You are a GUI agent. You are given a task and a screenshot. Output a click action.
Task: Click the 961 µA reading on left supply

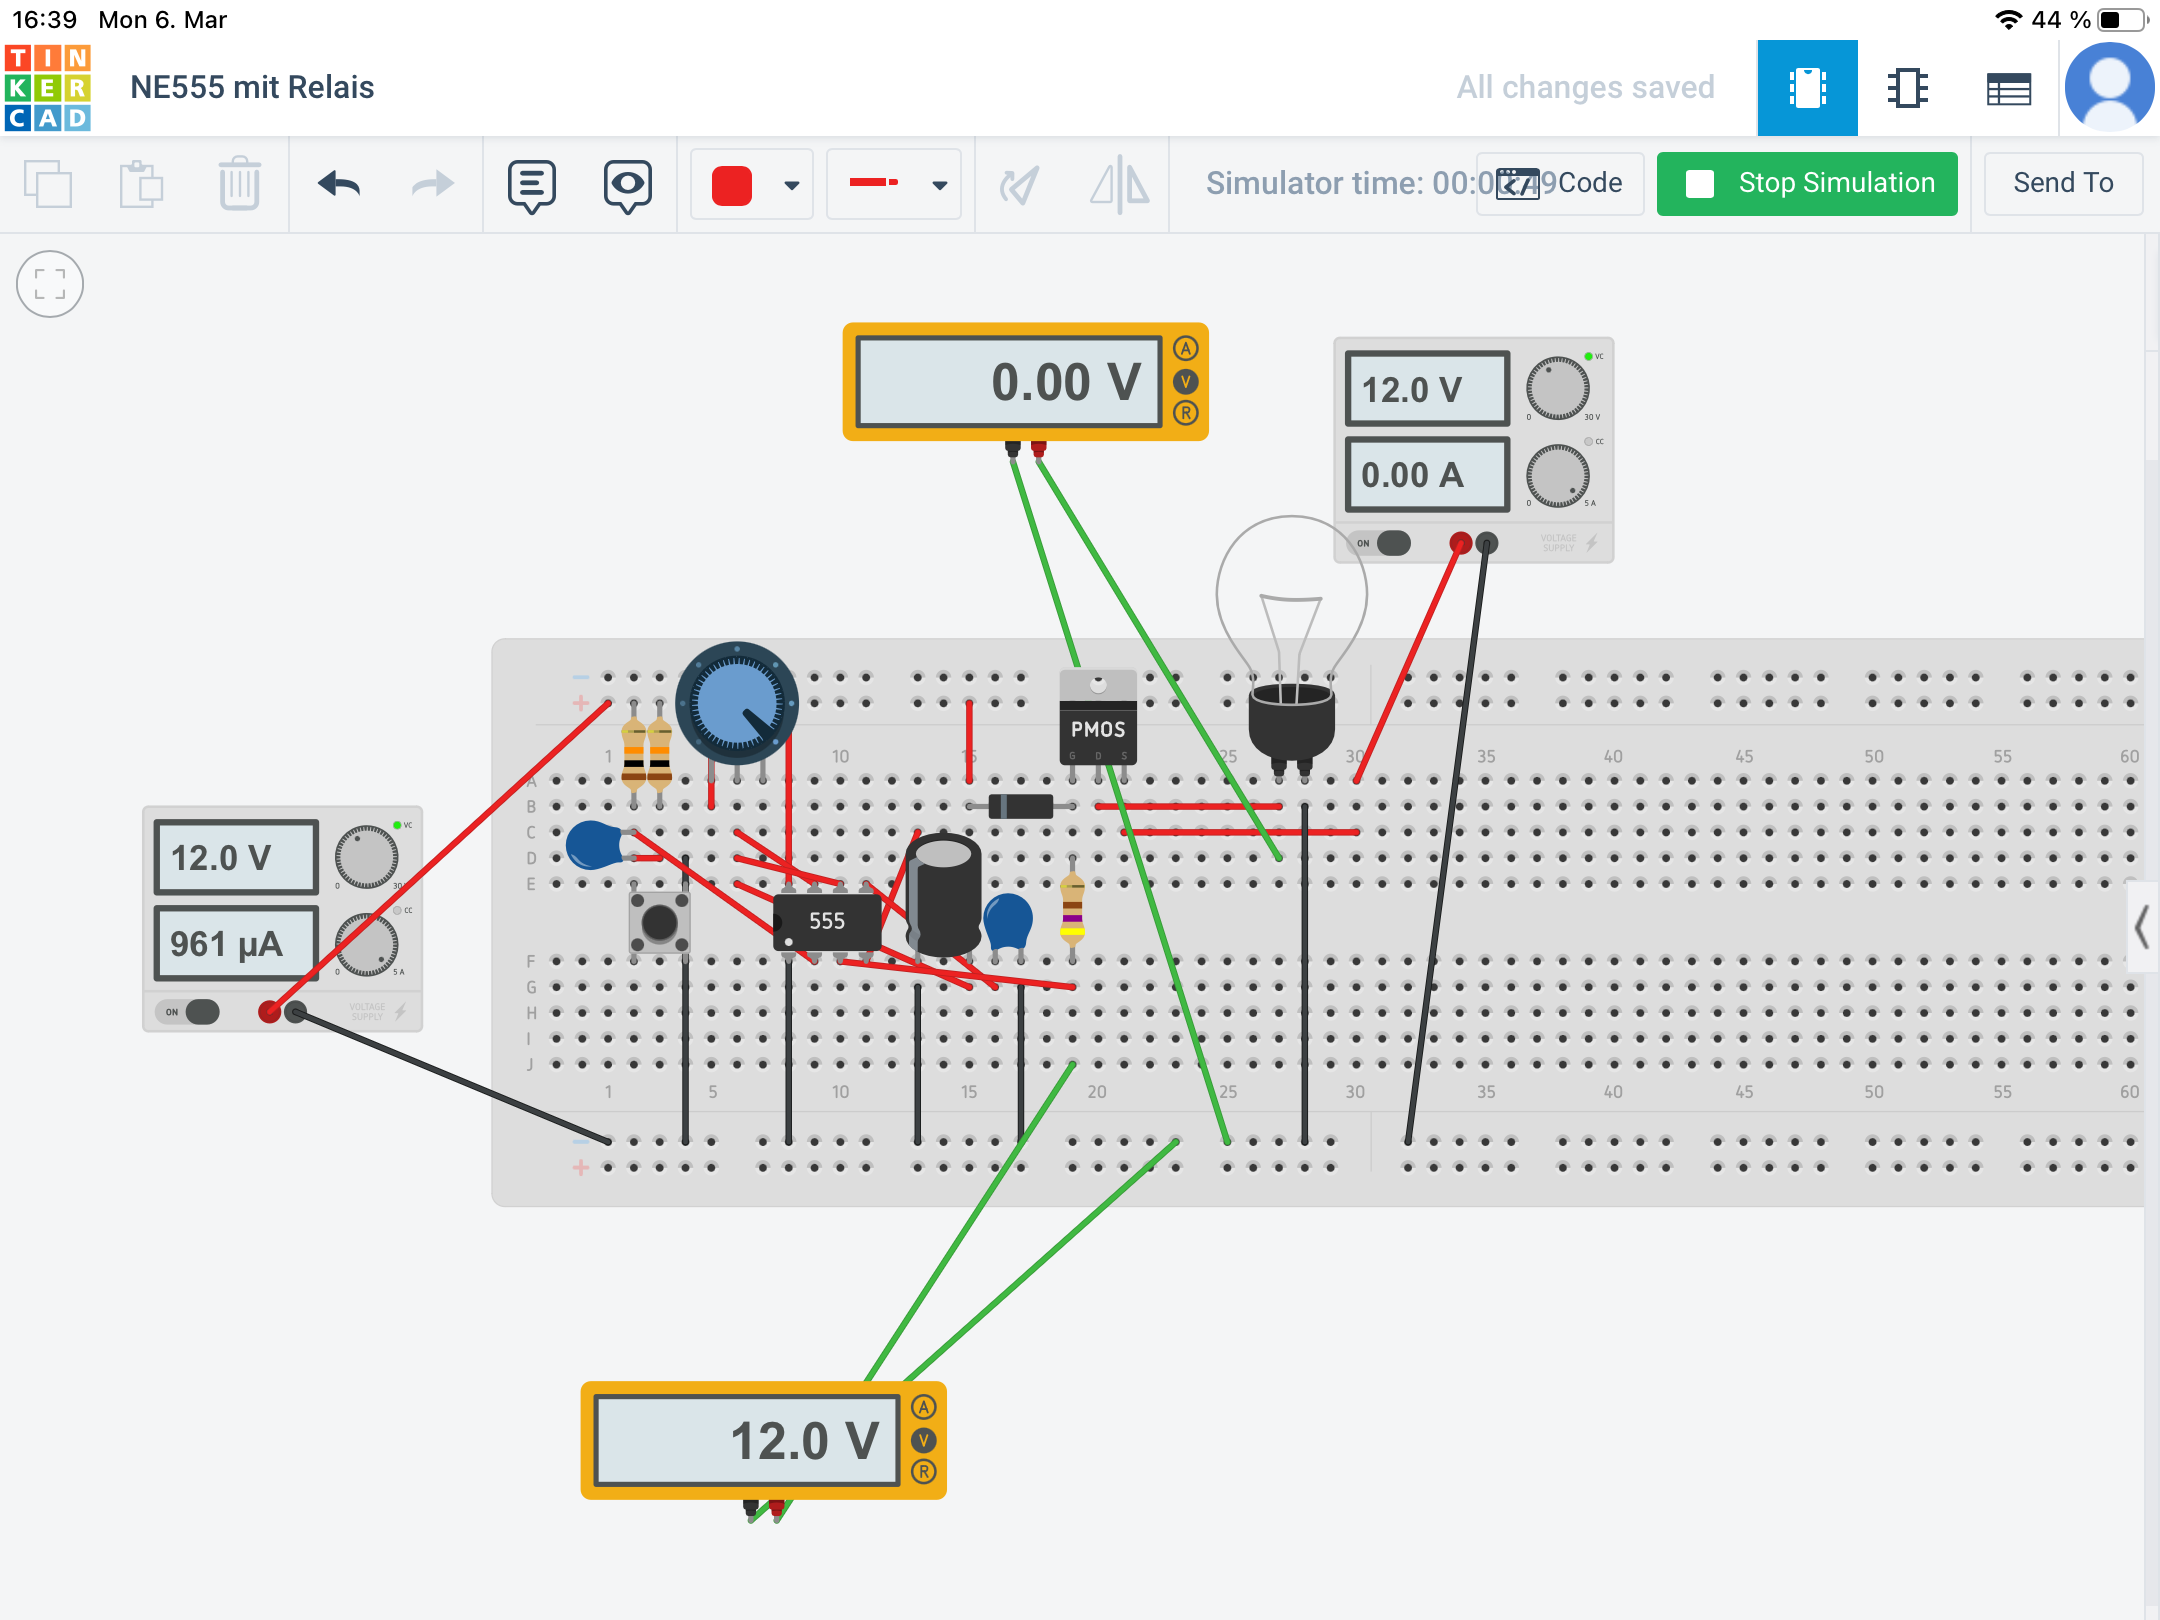237,944
